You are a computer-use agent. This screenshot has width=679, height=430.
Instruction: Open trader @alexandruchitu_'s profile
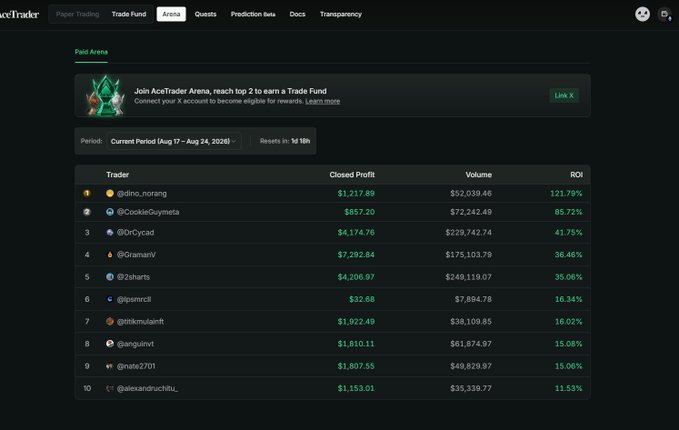[147, 388]
